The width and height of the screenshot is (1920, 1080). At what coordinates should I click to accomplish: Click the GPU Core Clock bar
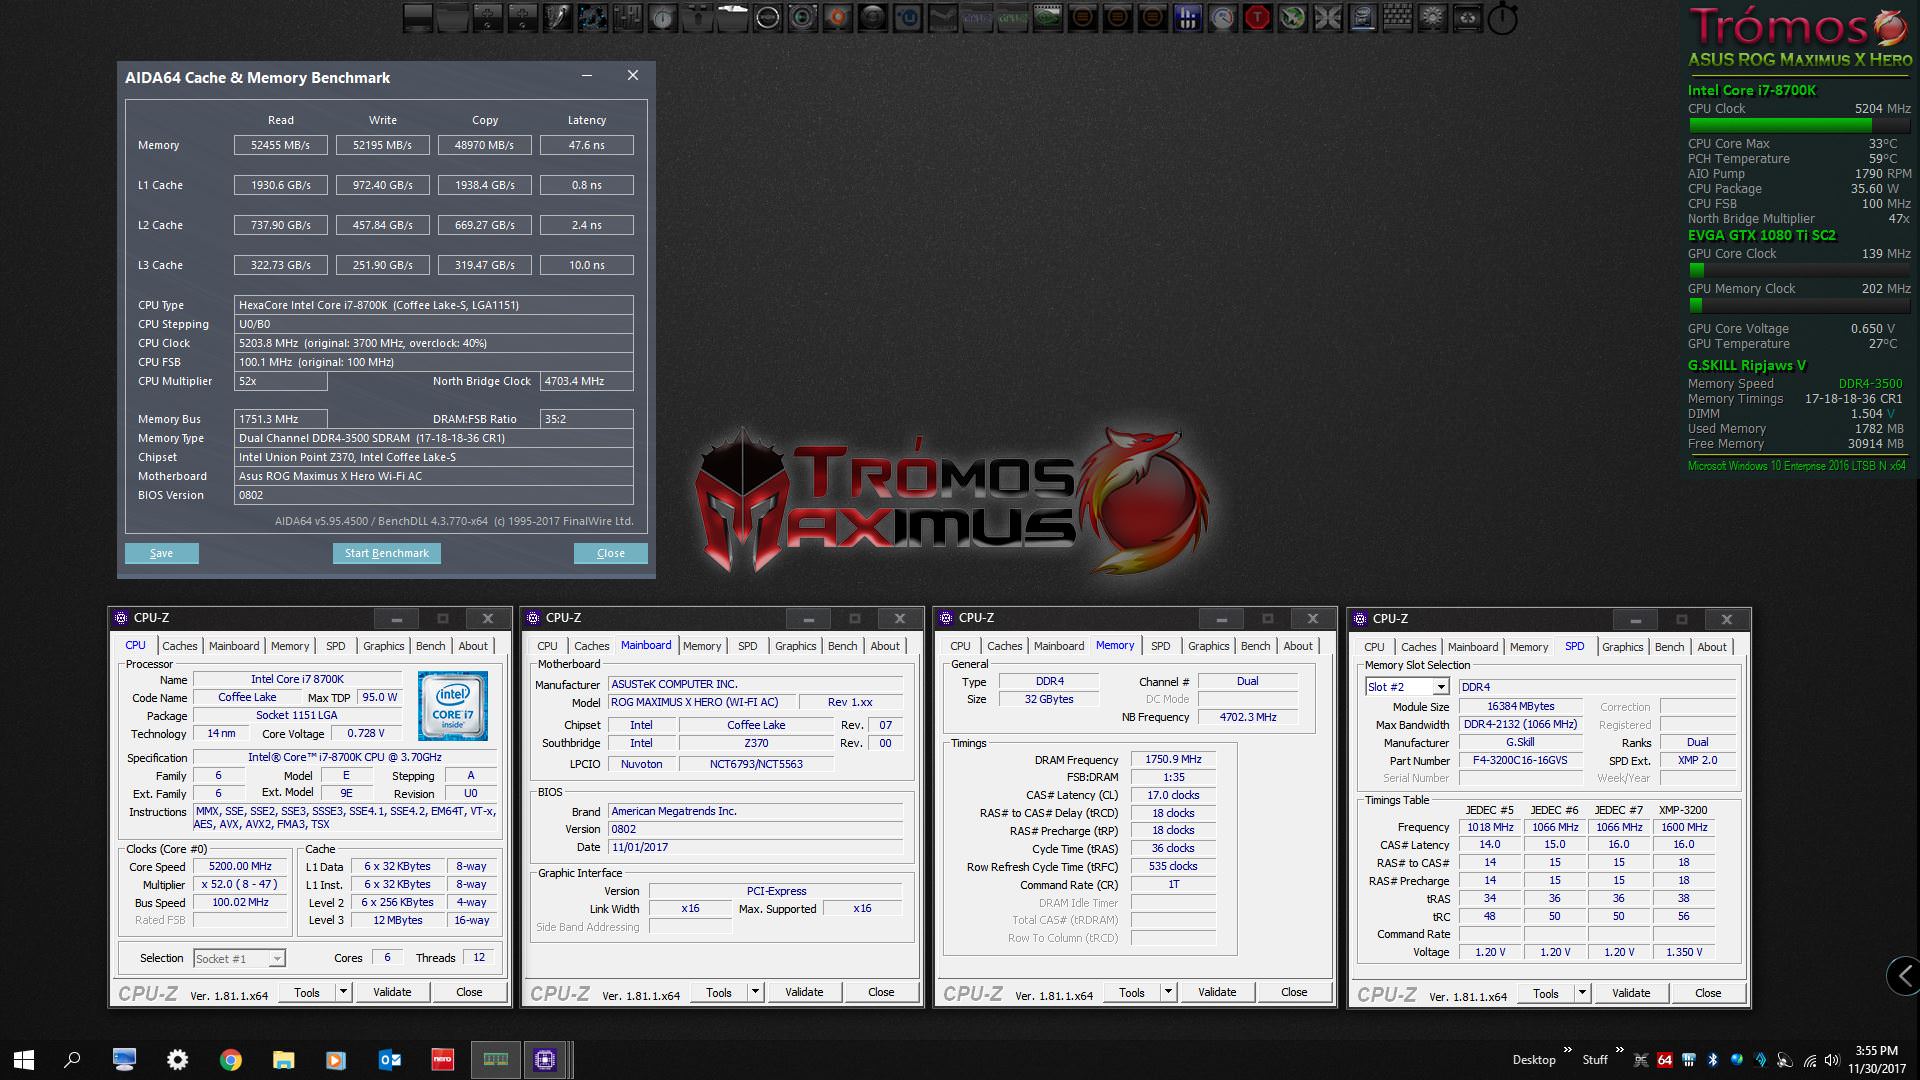point(1799,270)
